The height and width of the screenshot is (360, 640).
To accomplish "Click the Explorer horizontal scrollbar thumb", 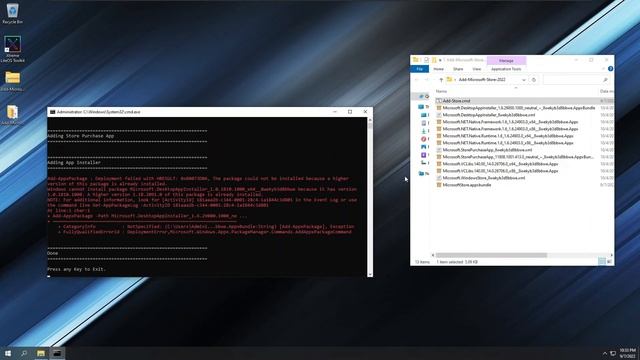I will [x=491, y=255].
